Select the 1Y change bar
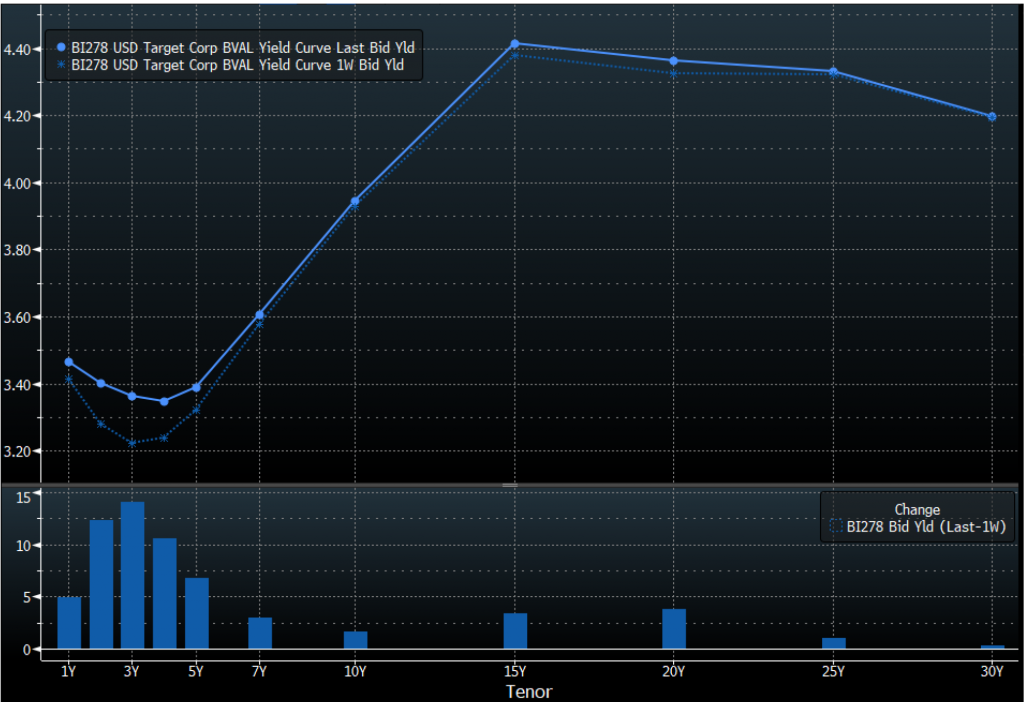Viewport: 1024px width, 702px height. point(69,623)
